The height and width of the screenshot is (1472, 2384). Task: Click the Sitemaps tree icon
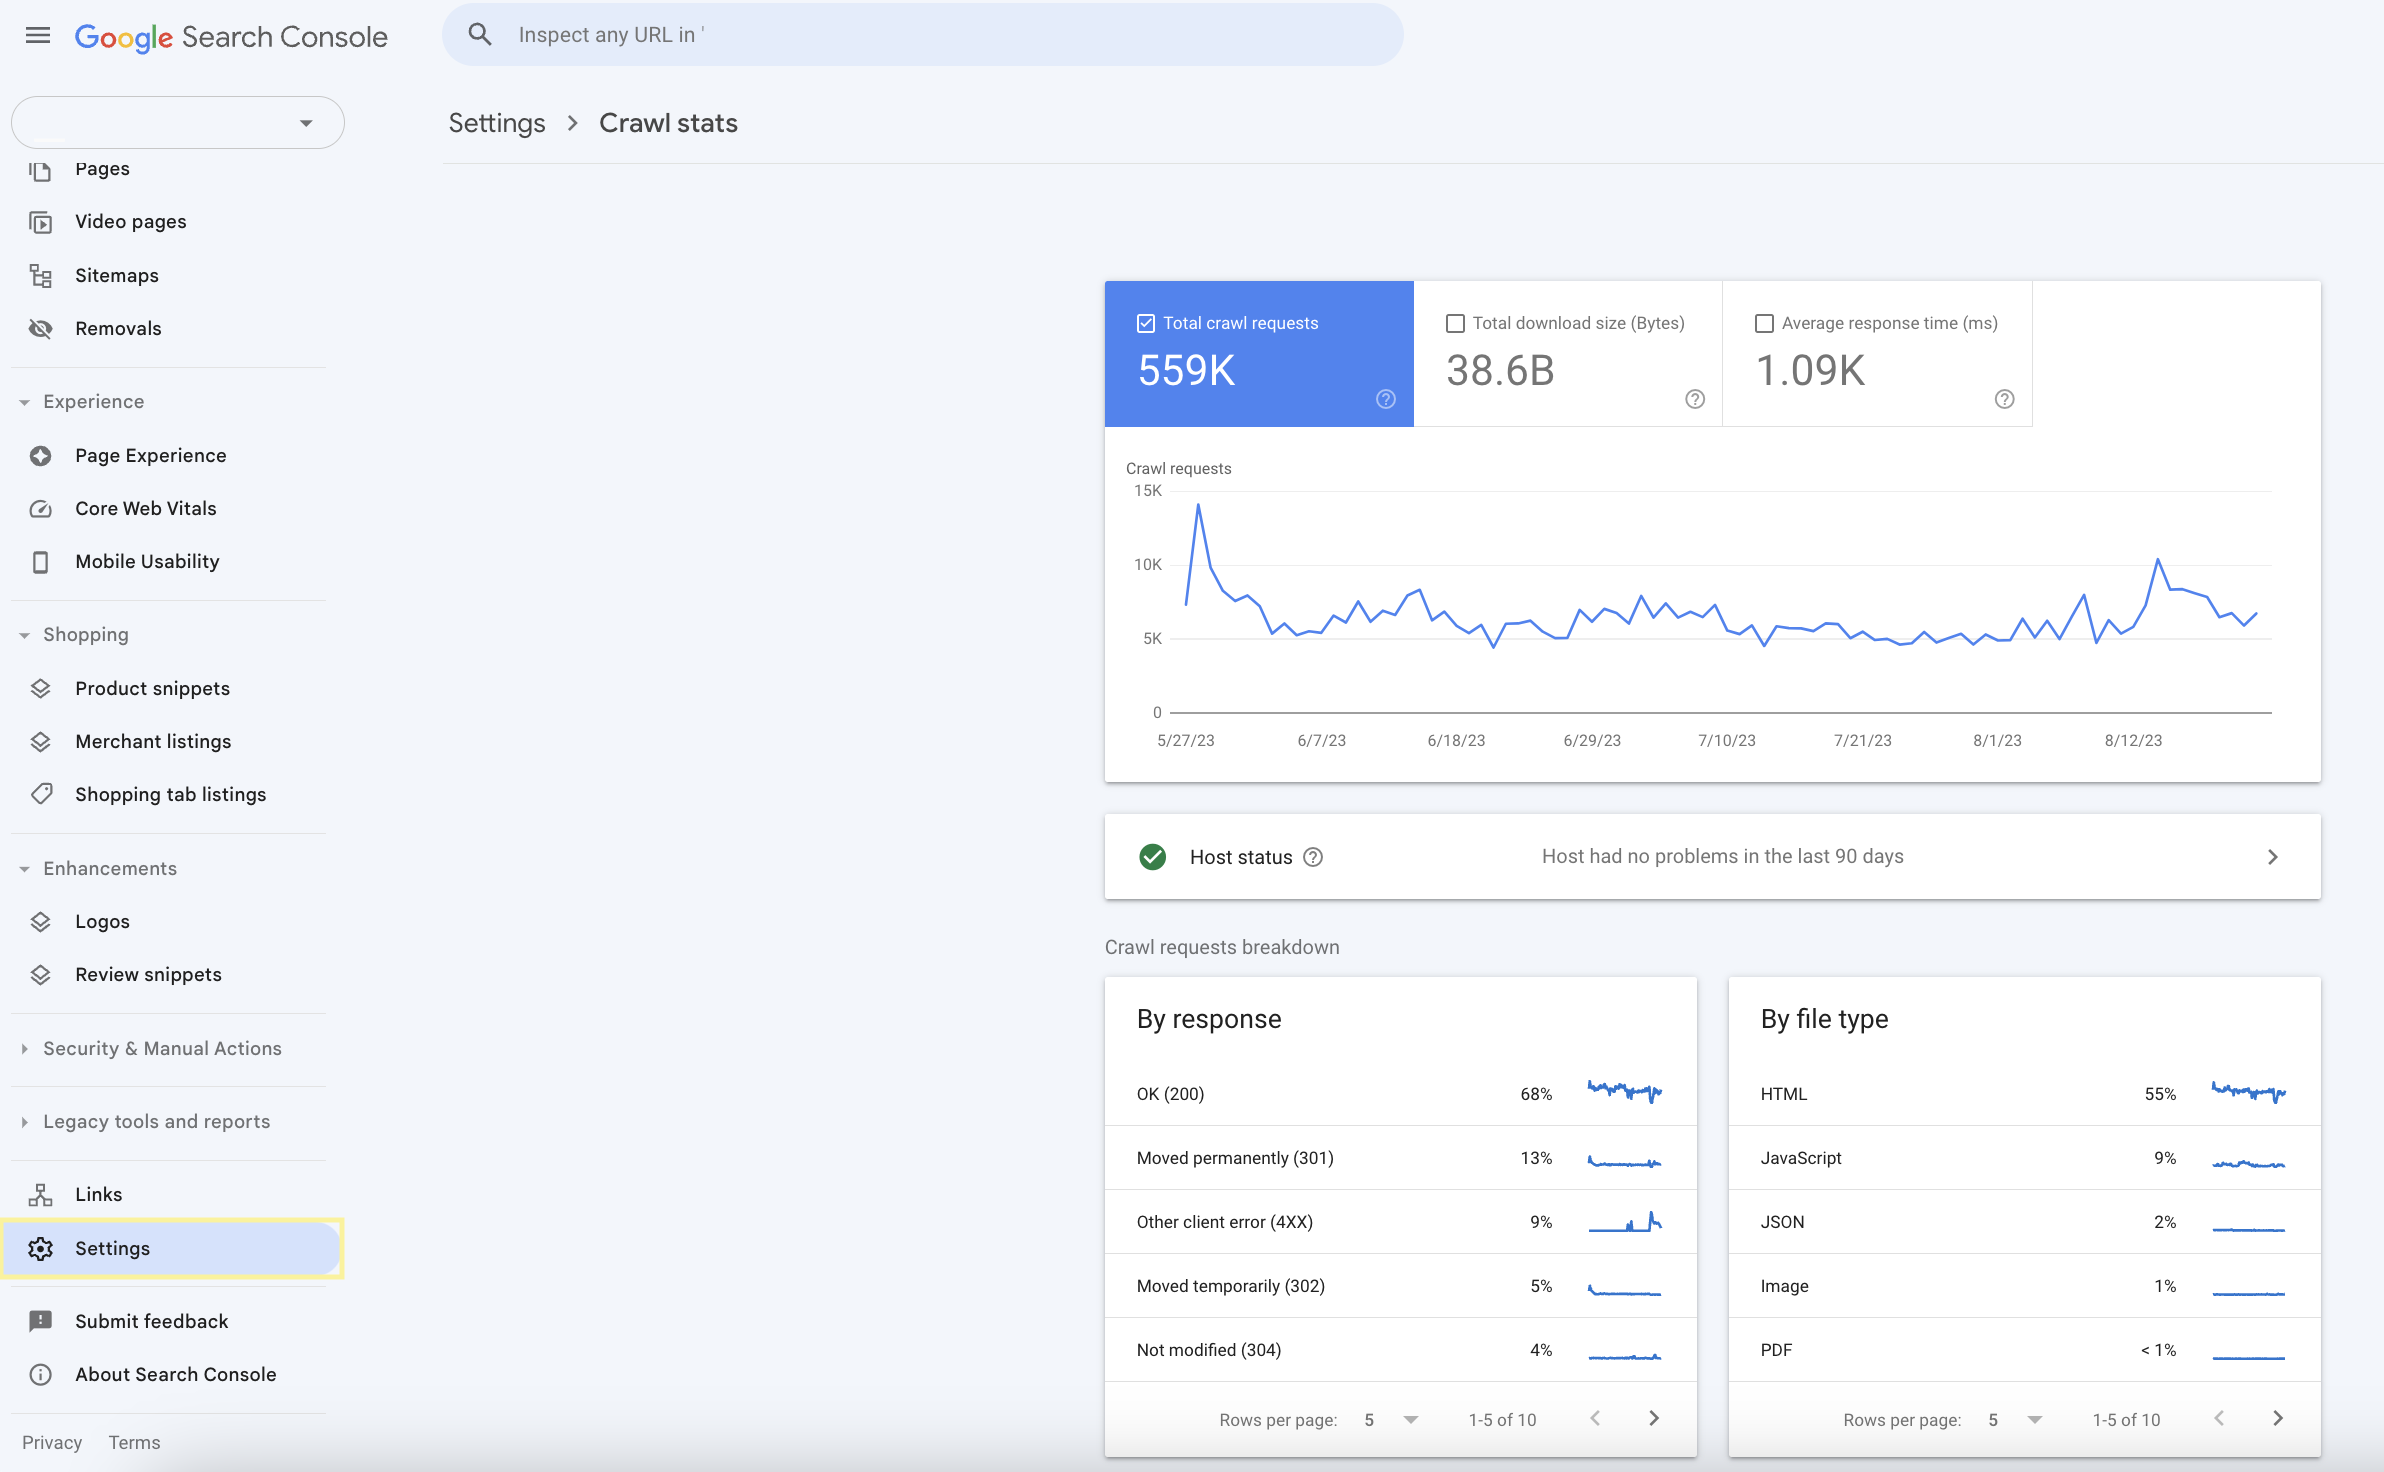(40, 276)
